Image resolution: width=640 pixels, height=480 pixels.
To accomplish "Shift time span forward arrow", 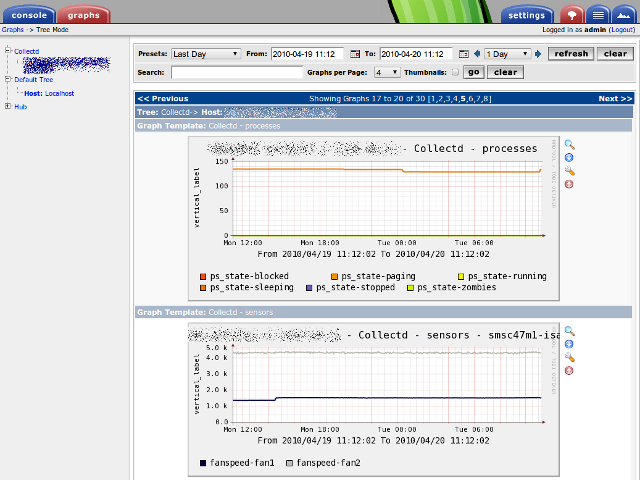I will point(538,54).
